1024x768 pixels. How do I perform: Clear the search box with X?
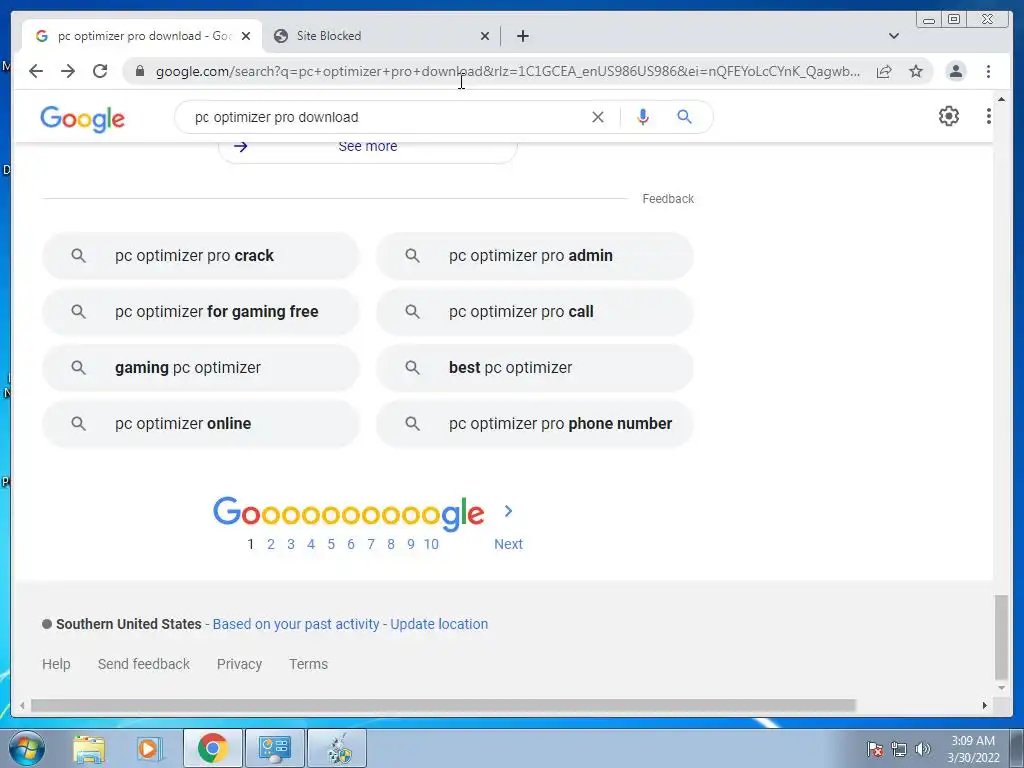pyautogui.click(x=598, y=117)
